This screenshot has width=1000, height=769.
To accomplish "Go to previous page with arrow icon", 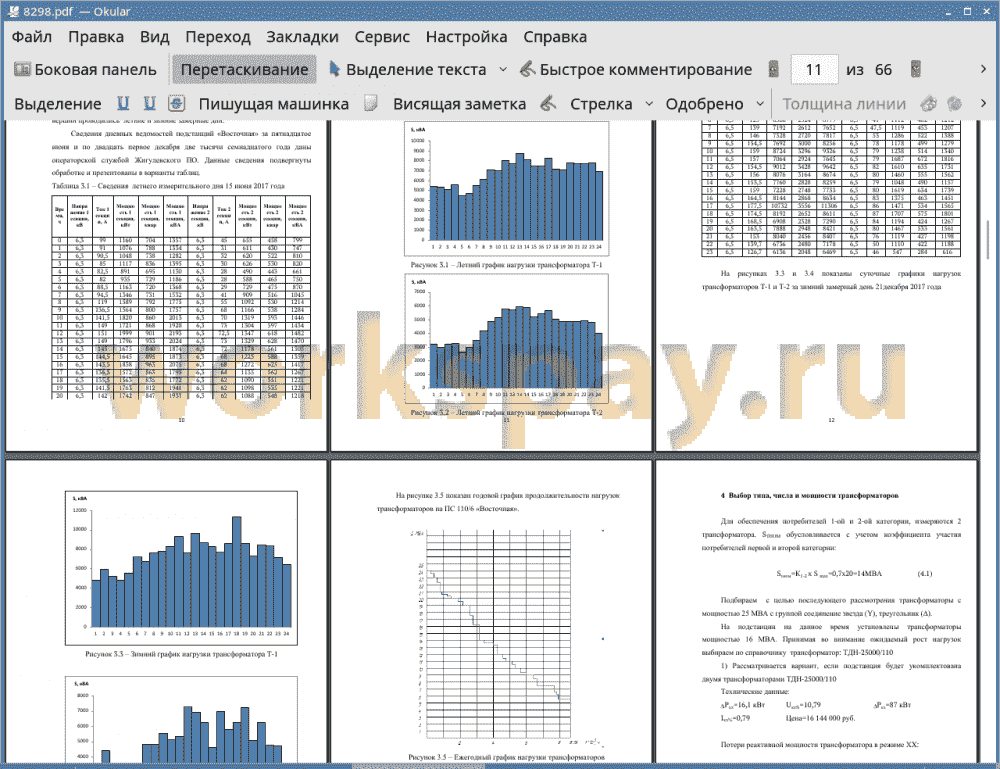I will (774, 69).
